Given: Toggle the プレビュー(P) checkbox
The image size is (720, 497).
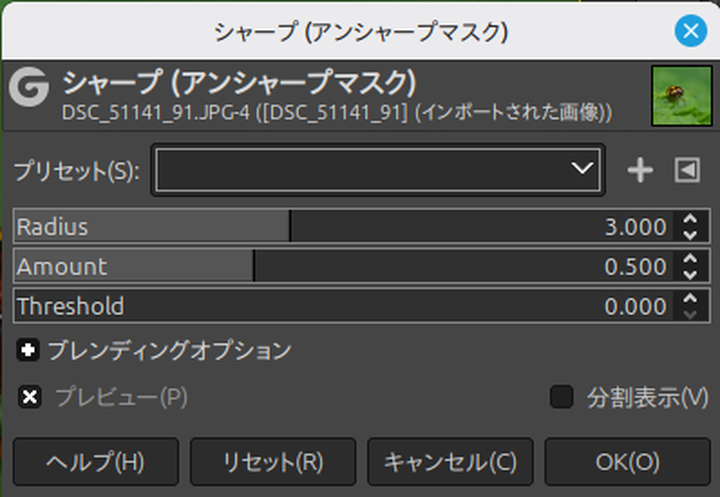Looking at the screenshot, I should [x=30, y=397].
